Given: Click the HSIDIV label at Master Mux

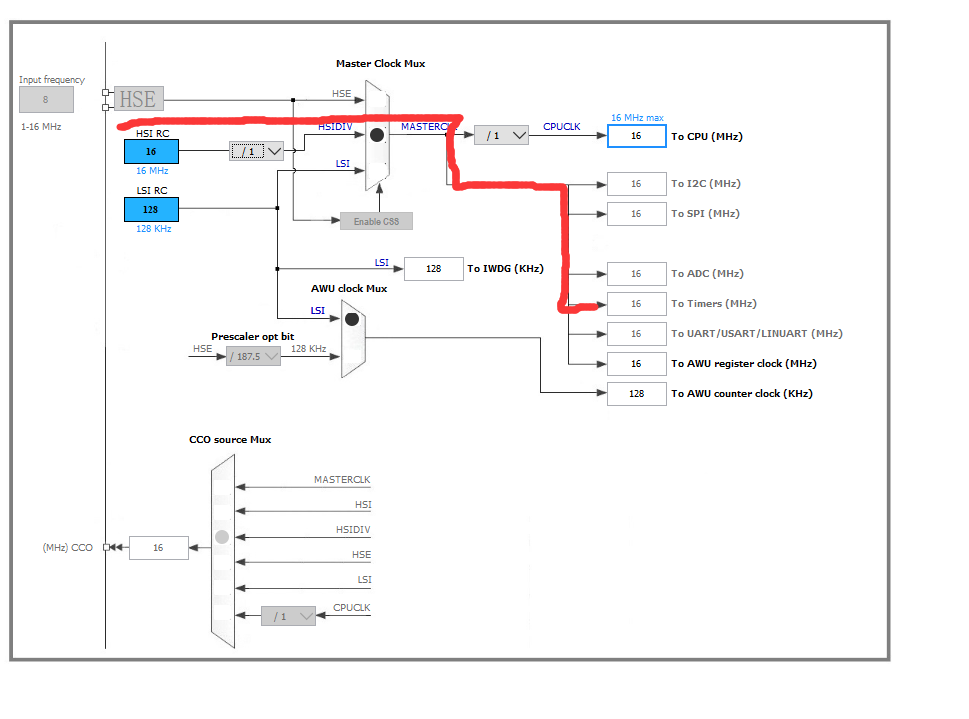Looking at the screenshot, I should pos(335,127).
